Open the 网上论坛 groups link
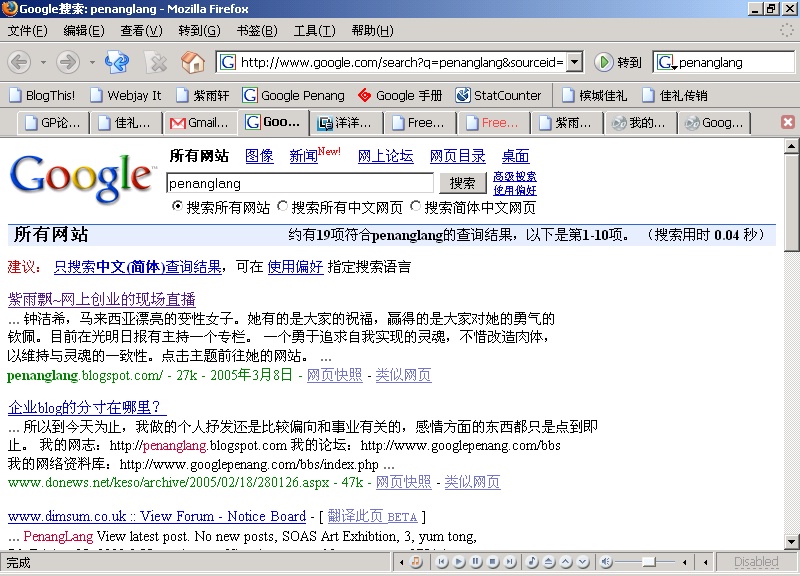This screenshot has height=576, width=800. [x=385, y=156]
